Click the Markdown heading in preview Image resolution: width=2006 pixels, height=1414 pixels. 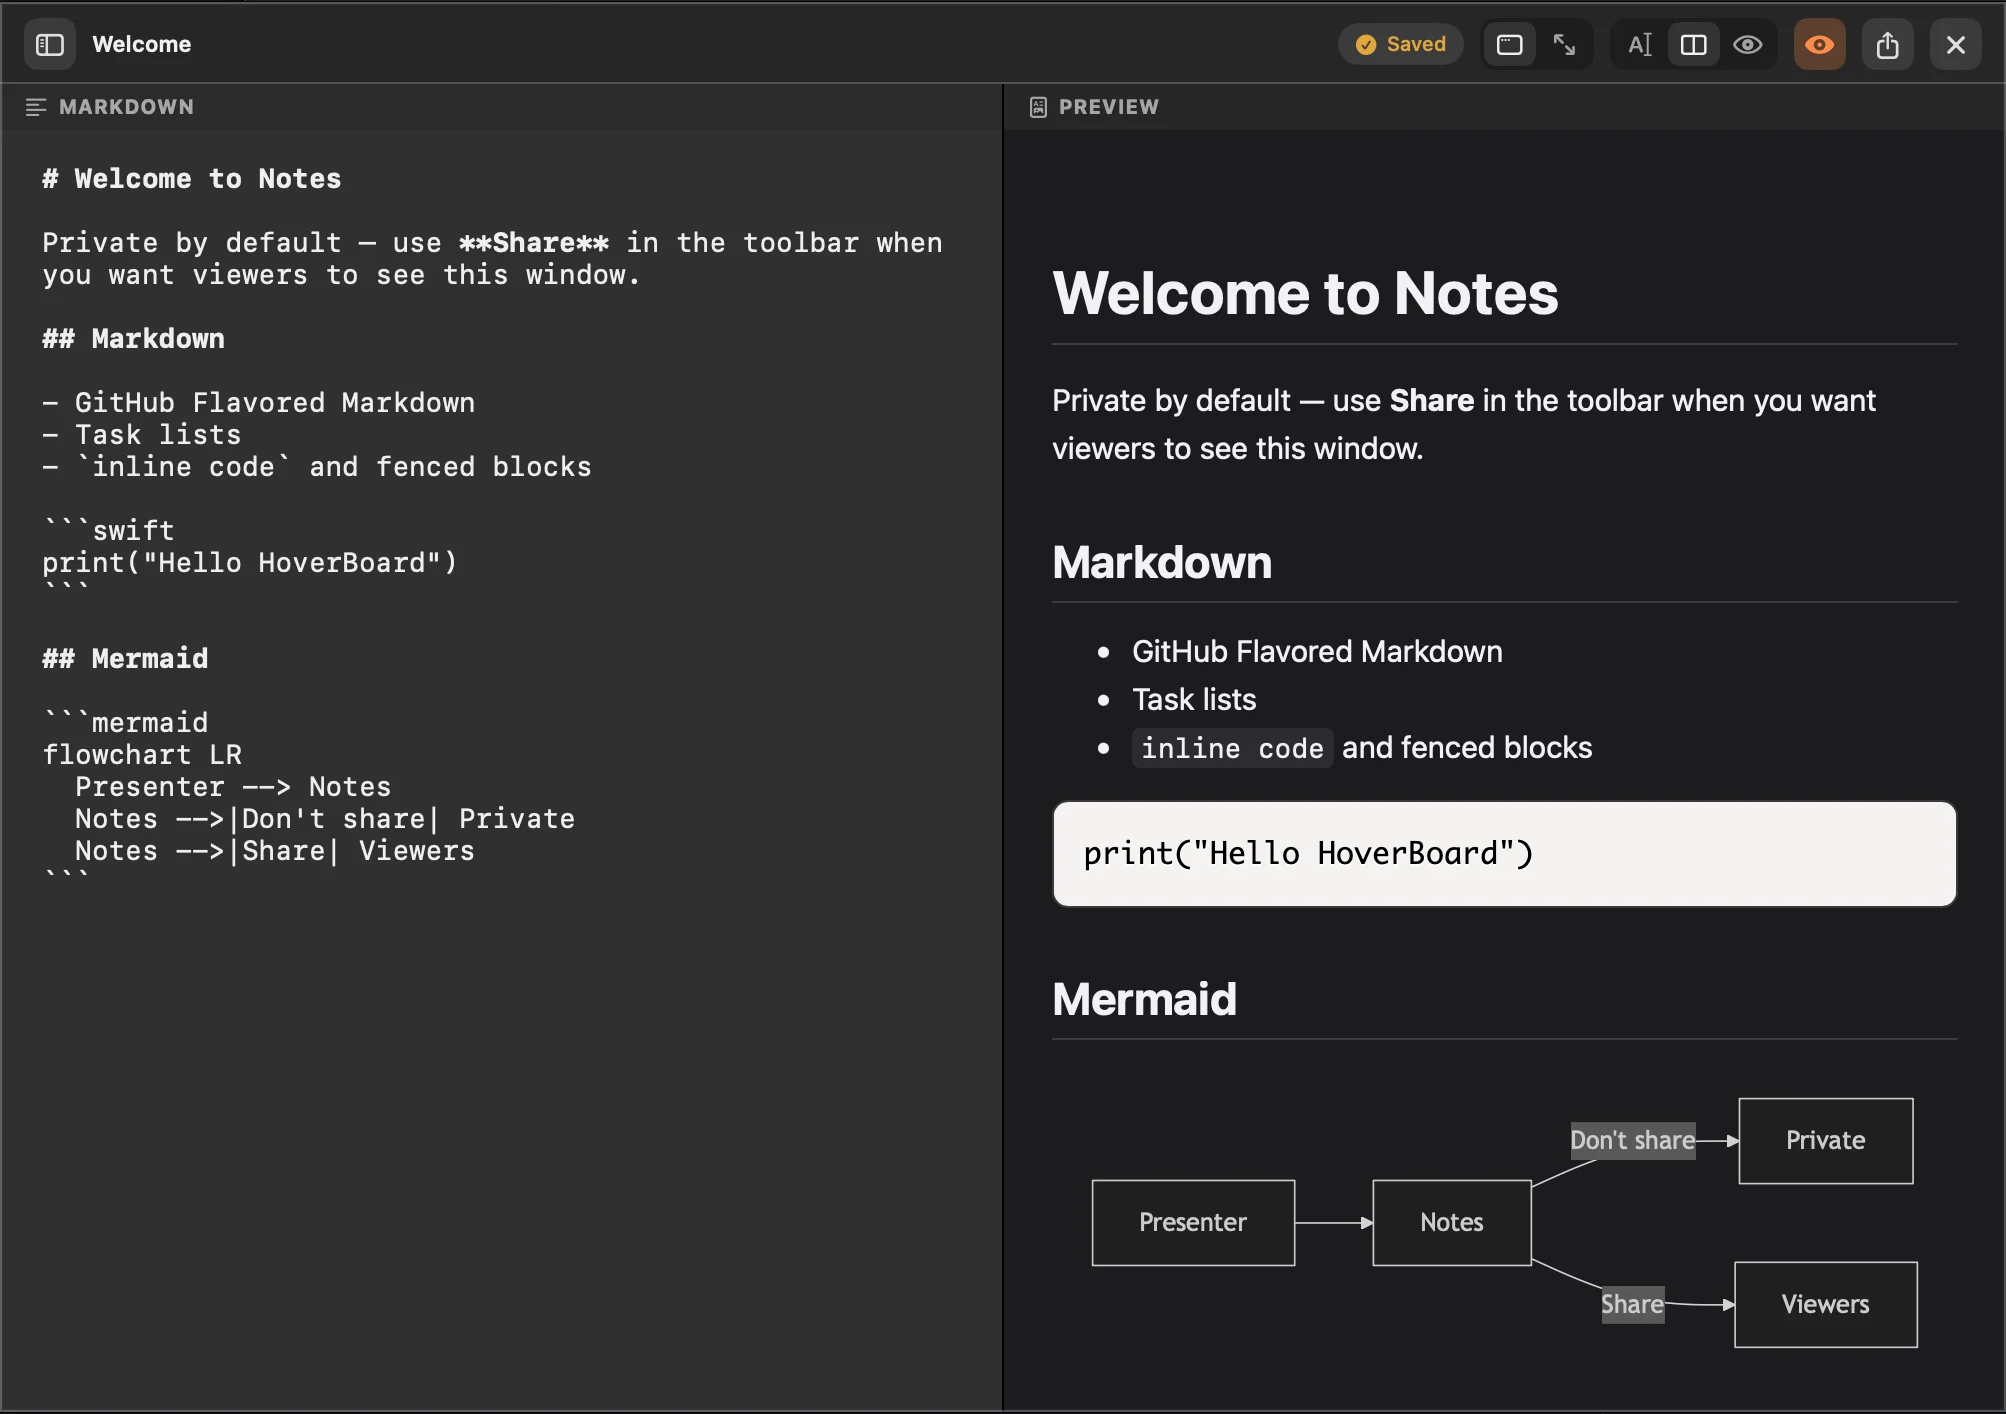pyautogui.click(x=1162, y=562)
